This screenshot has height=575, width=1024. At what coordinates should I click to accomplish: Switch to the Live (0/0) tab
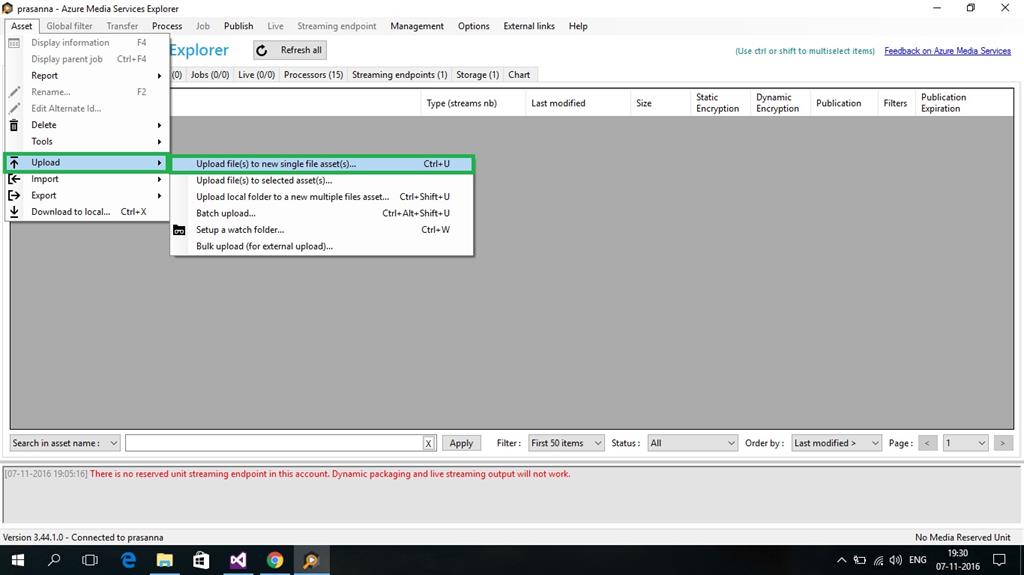tap(257, 74)
